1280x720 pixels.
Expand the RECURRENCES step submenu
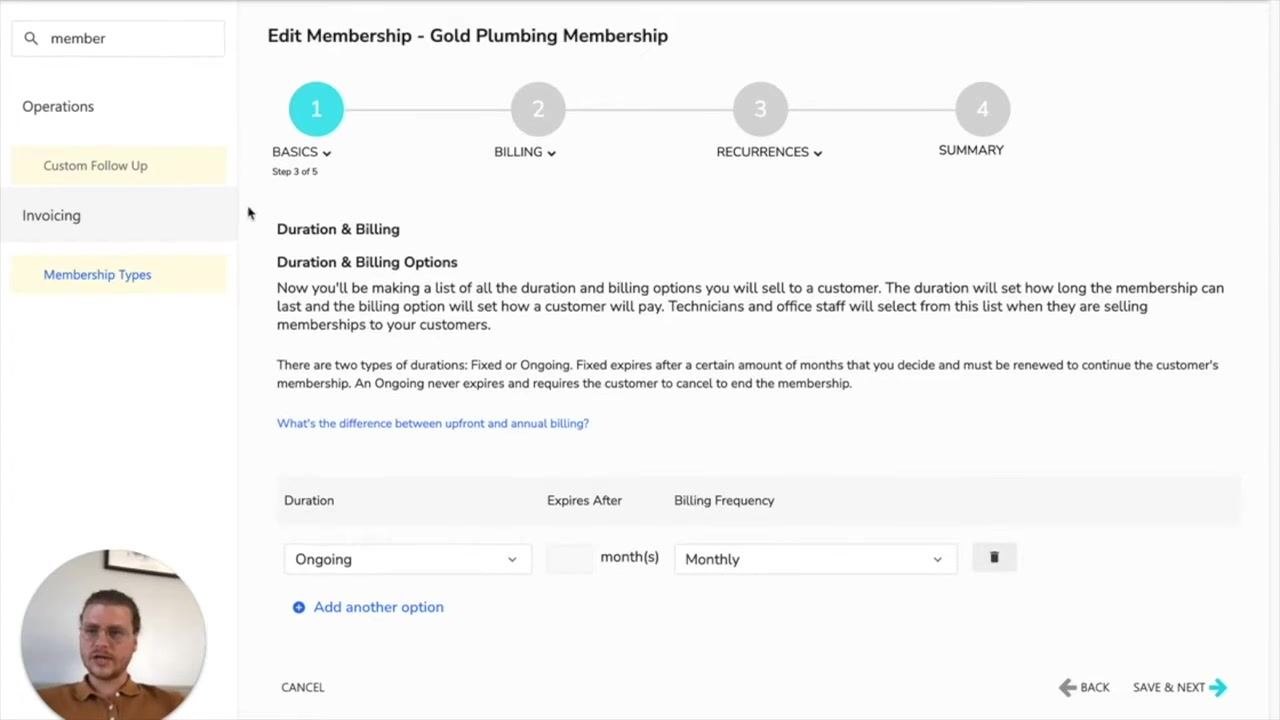click(769, 152)
